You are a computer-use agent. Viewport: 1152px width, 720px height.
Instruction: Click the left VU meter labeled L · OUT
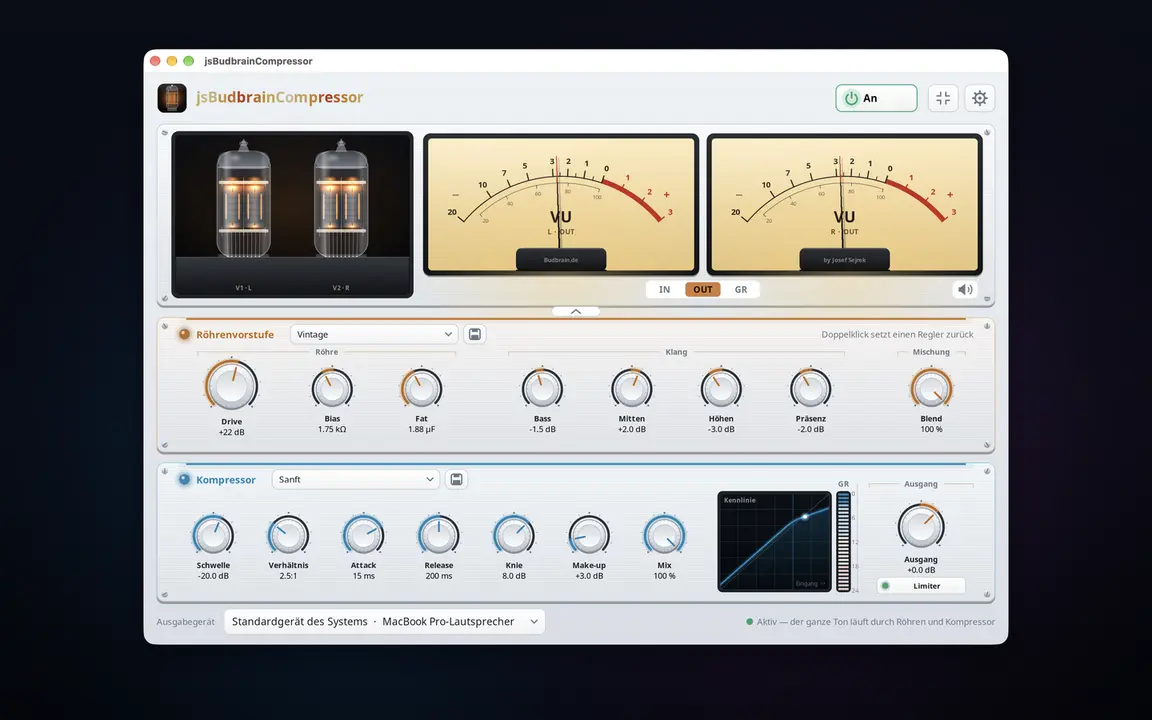[x=561, y=204]
